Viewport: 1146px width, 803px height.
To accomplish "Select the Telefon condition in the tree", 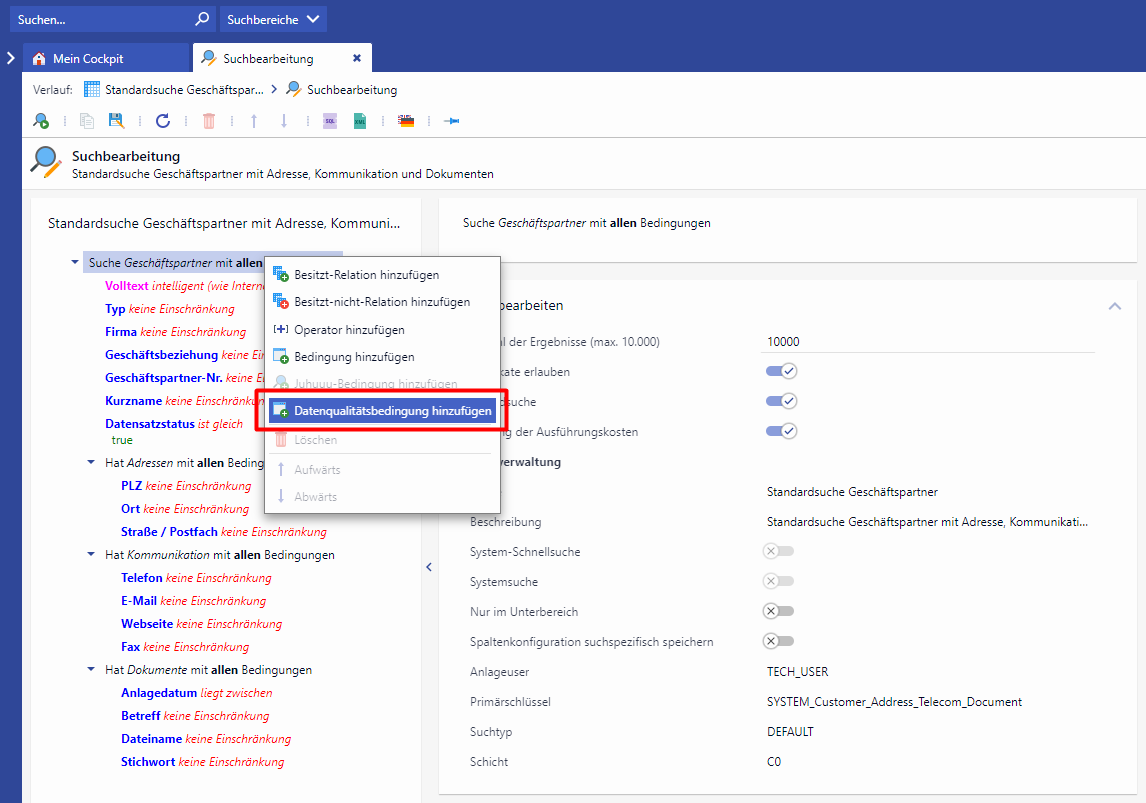I will (142, 578).
